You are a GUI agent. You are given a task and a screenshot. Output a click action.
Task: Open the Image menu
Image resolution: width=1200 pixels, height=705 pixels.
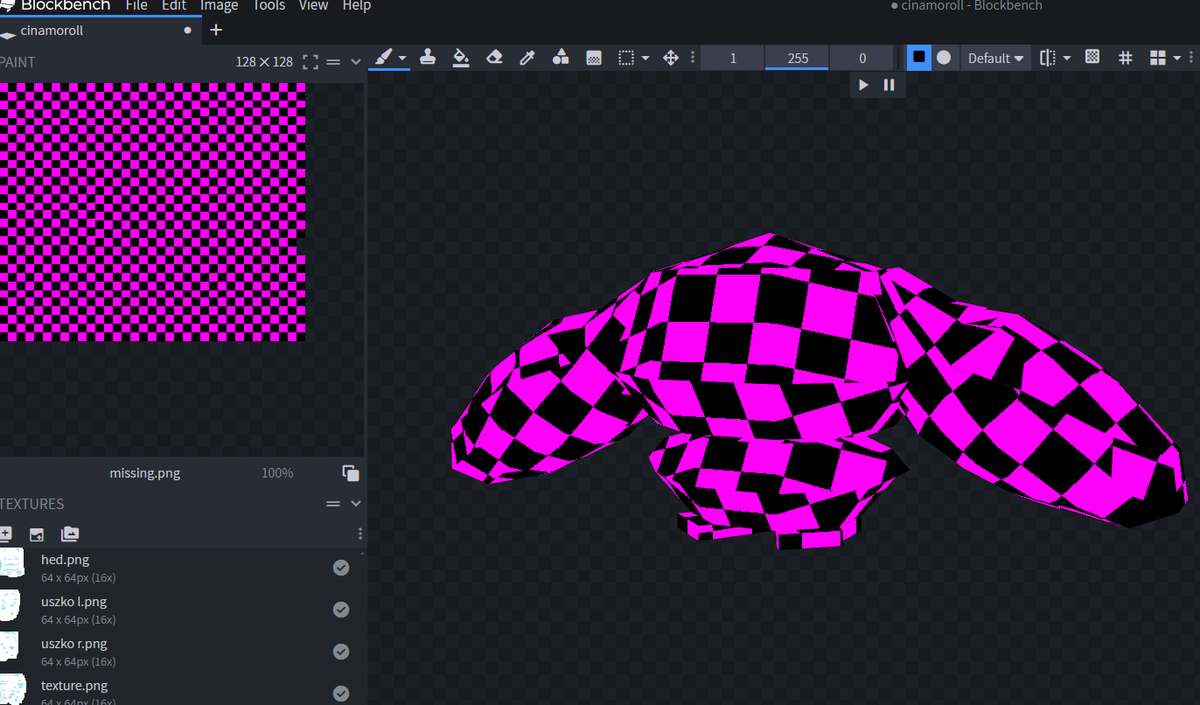tap(219, 5)
